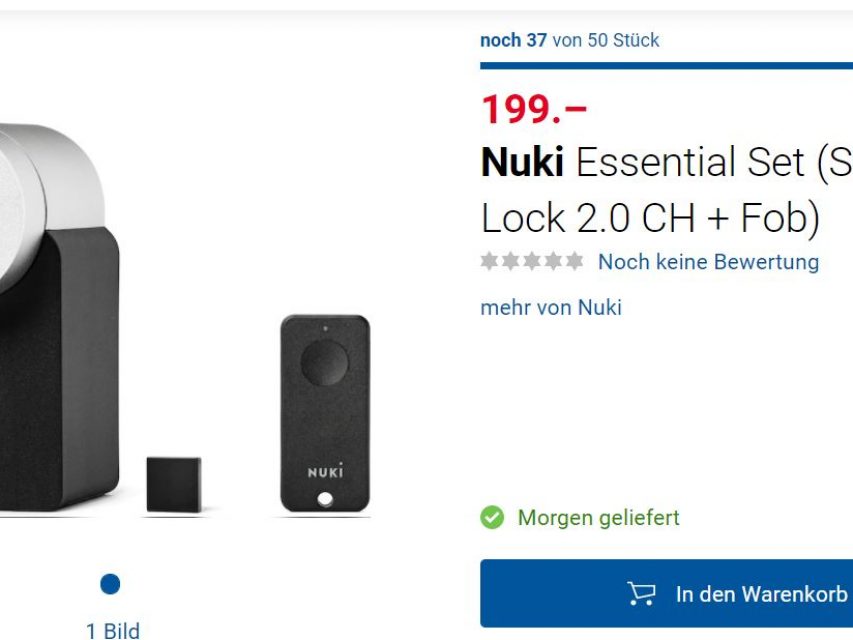853x640 pixels.
Task: Click the small black door sensor cube
Action: point(173,484)
